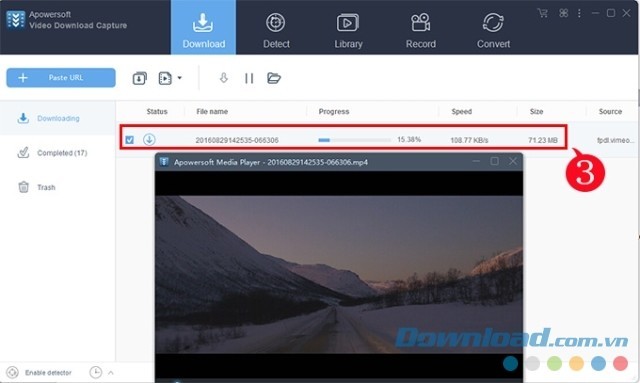Screen dimensions: 640x383
Task: Click the Apowersoft app logo
Action: point(16,20)
